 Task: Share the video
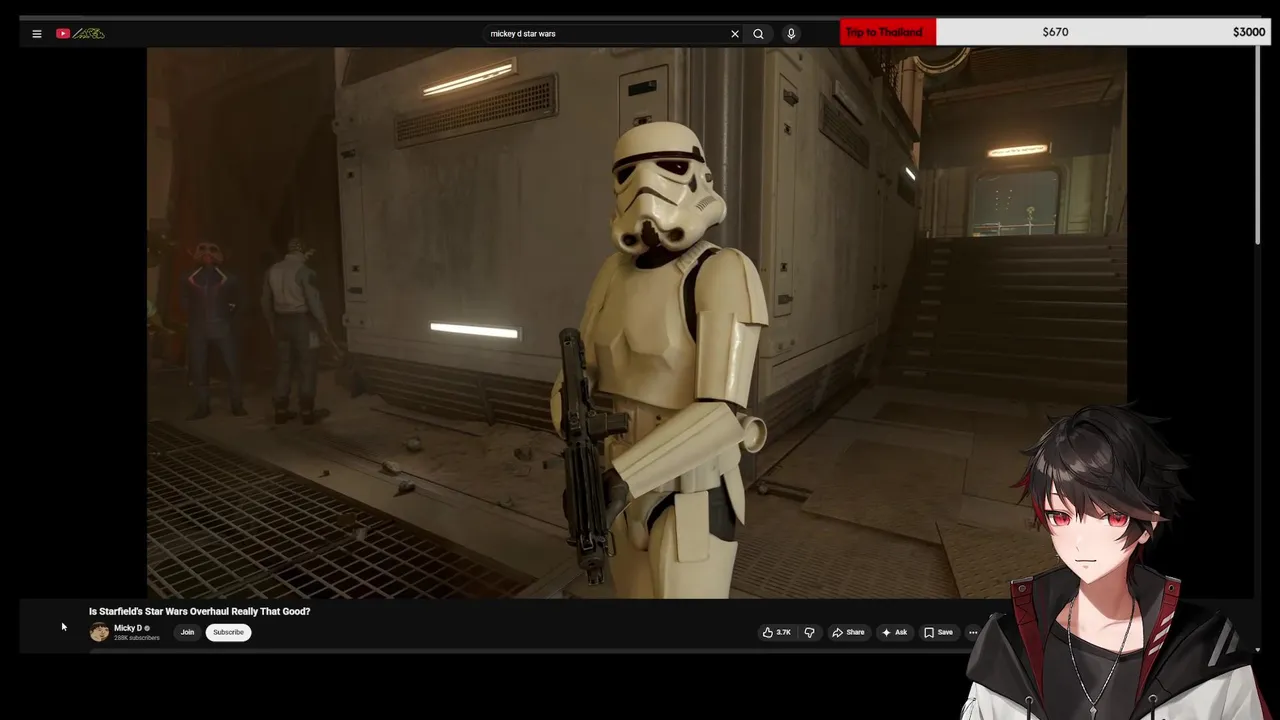coord(848,632)
